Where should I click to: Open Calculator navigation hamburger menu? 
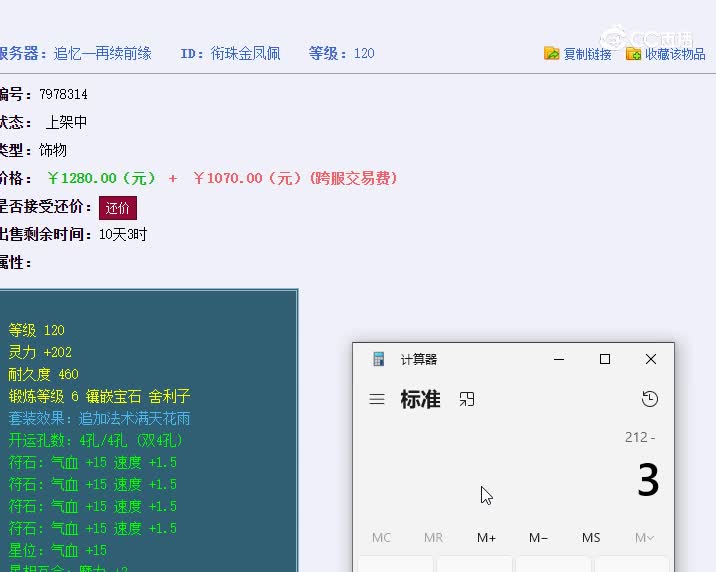point(377,399)
